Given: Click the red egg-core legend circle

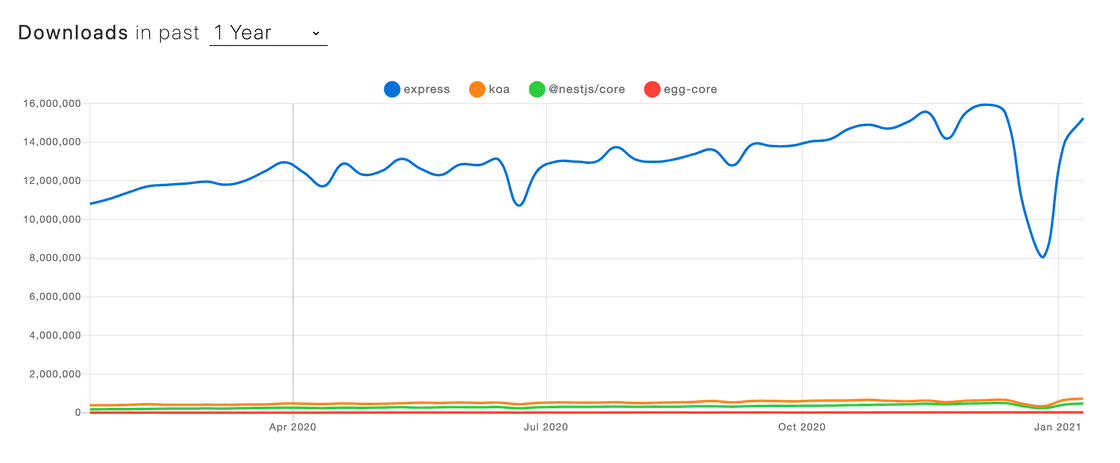Looking at the screenshot, I should coord(652,89).
